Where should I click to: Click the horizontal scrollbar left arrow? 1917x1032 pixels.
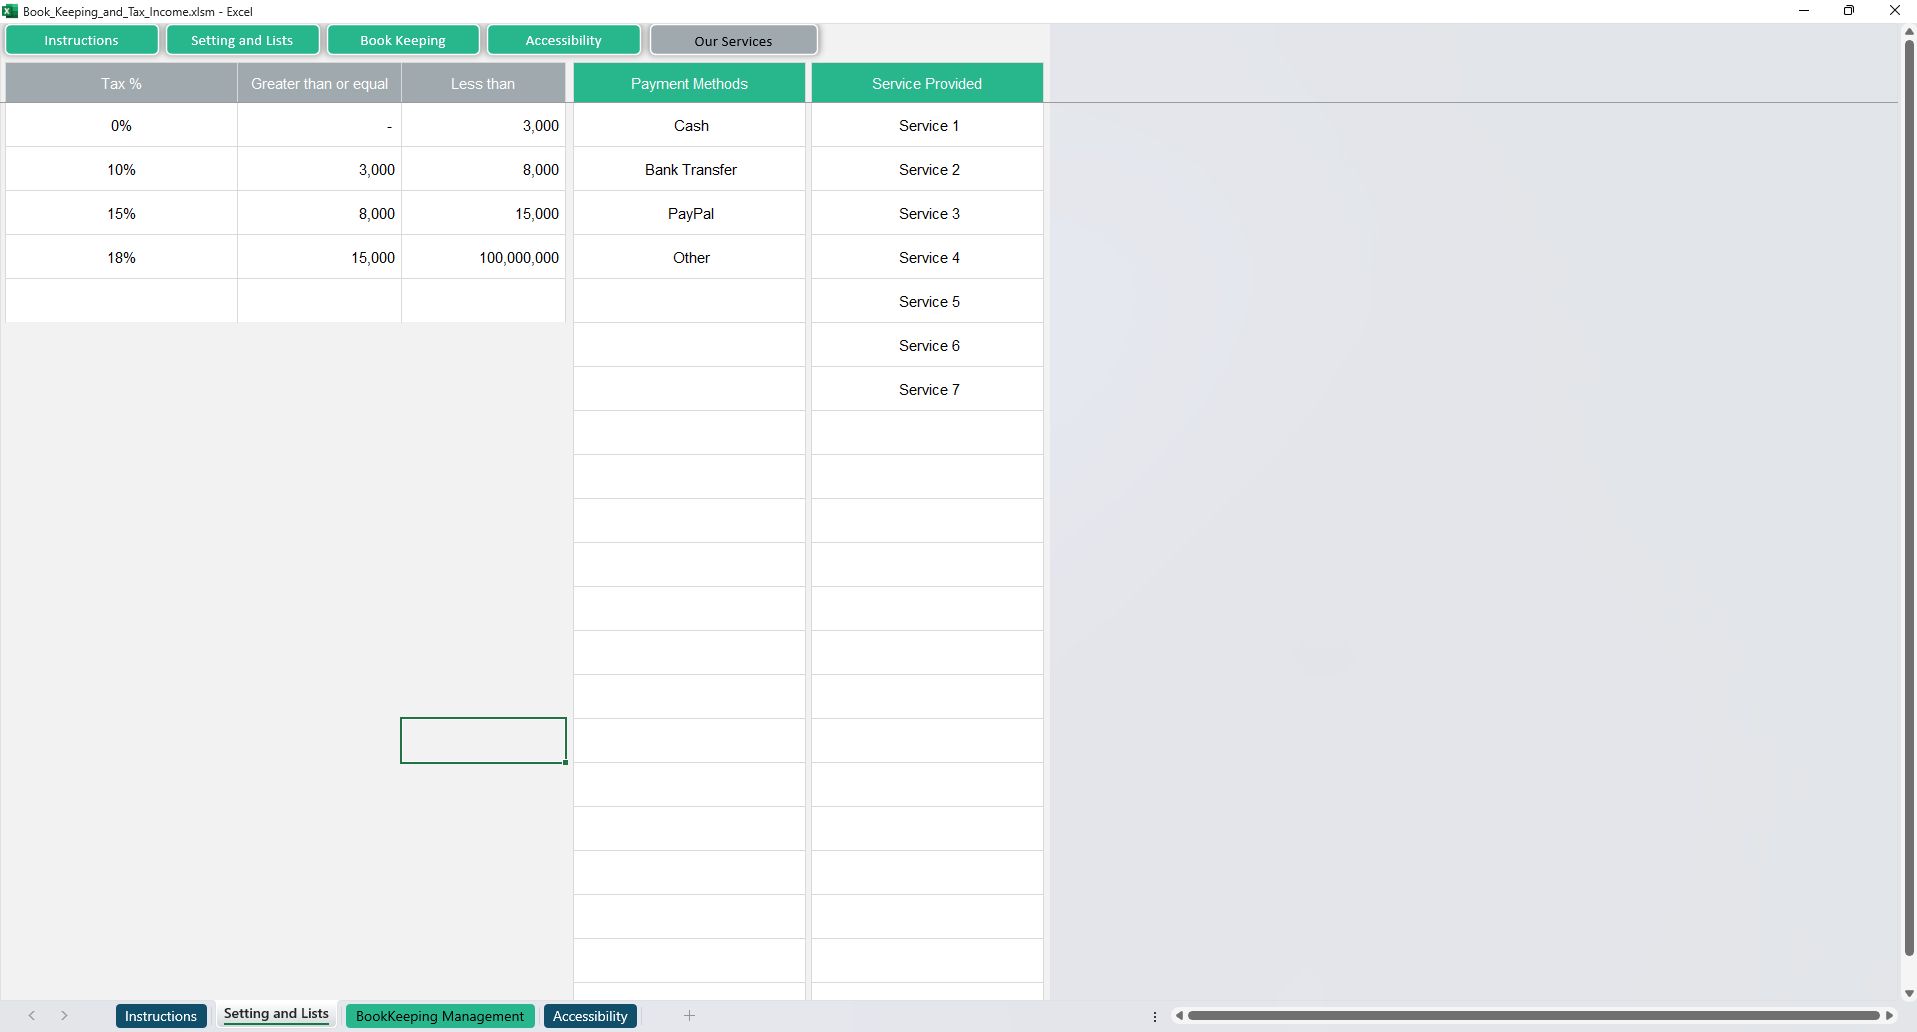pyautogui.click(x=1179, y=1016)
